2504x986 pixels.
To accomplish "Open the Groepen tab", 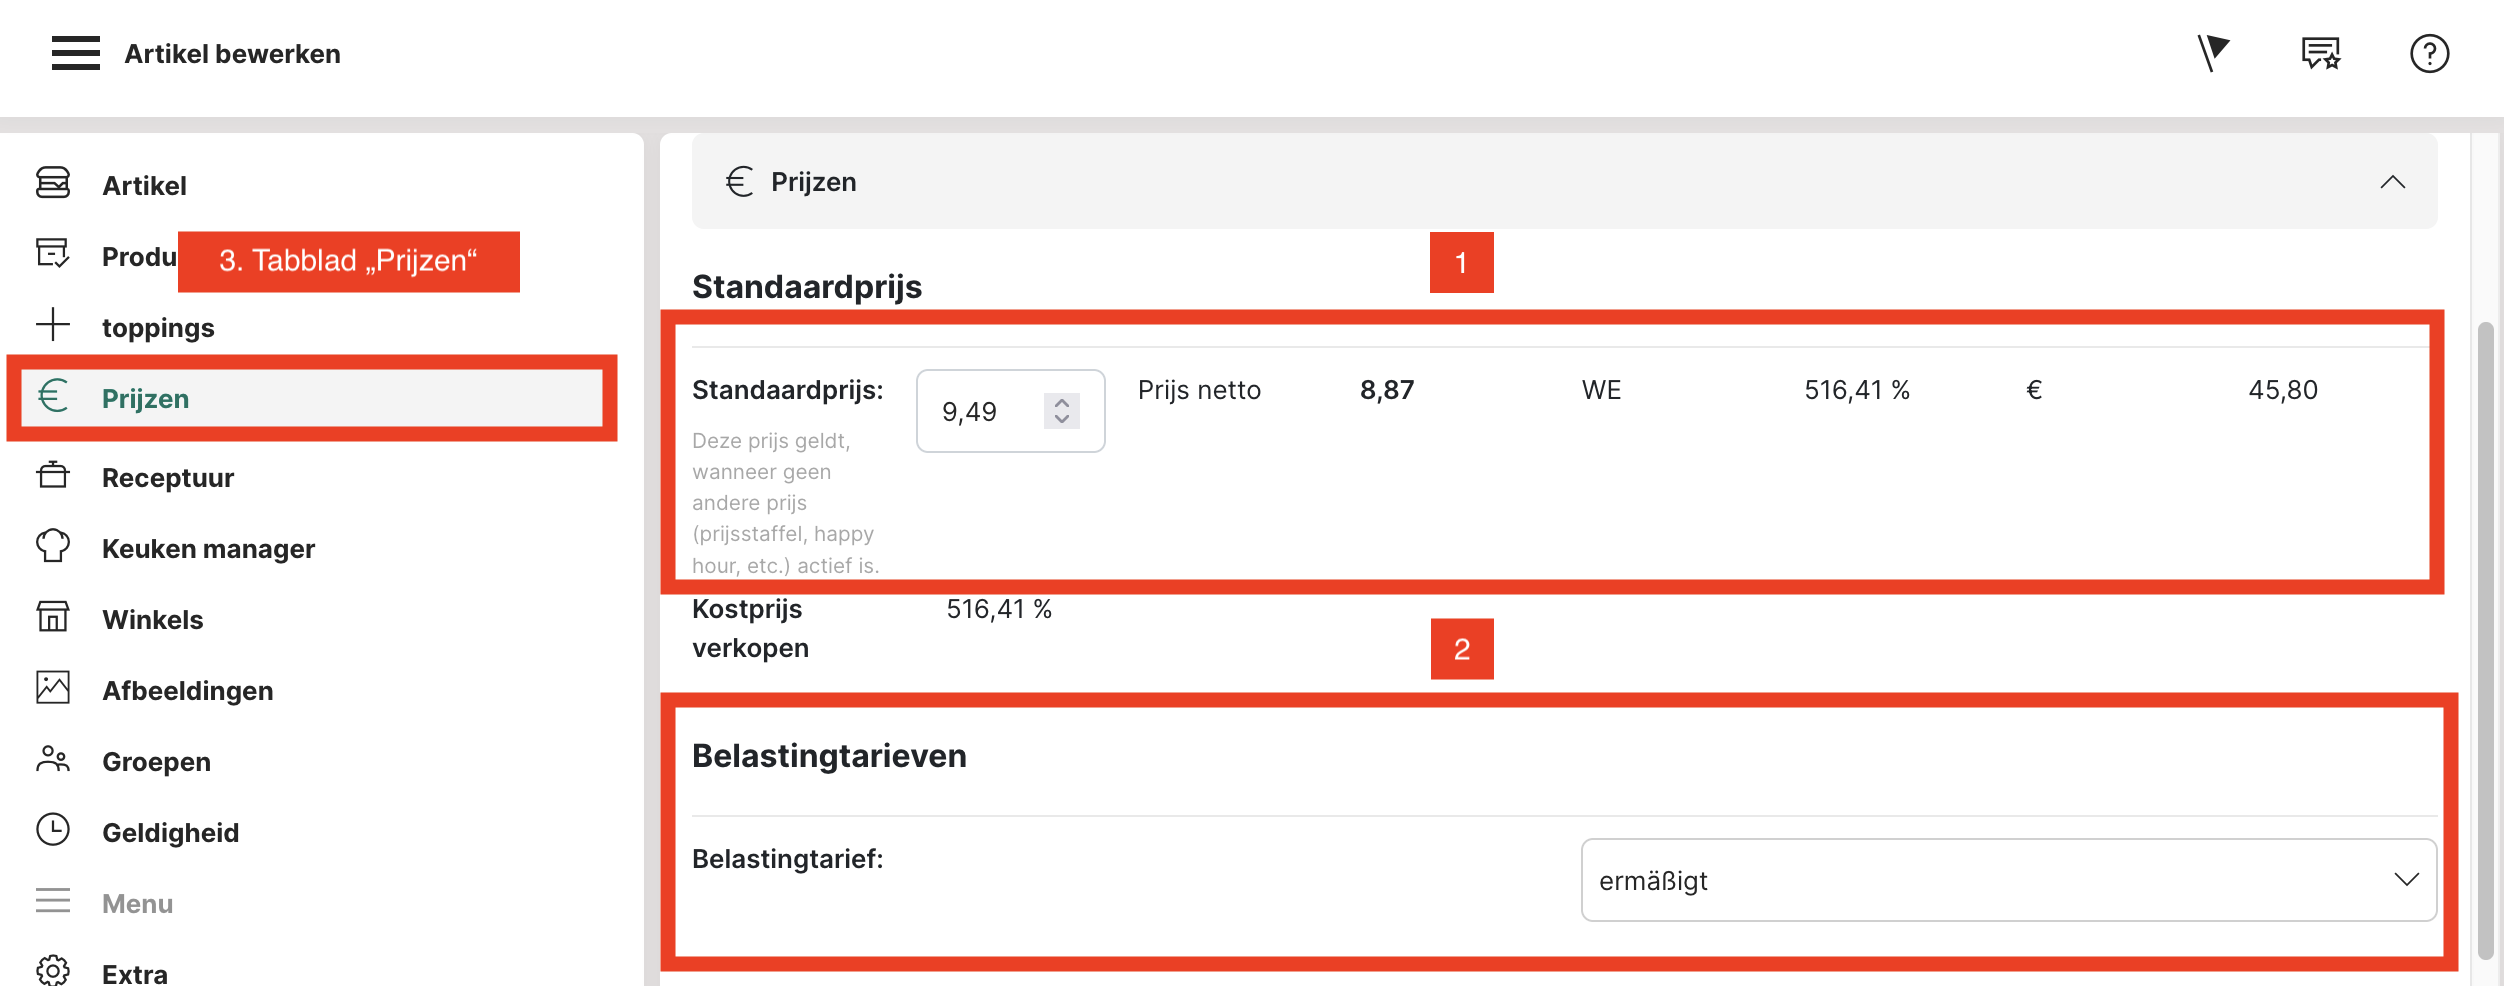I will point(157,762).
